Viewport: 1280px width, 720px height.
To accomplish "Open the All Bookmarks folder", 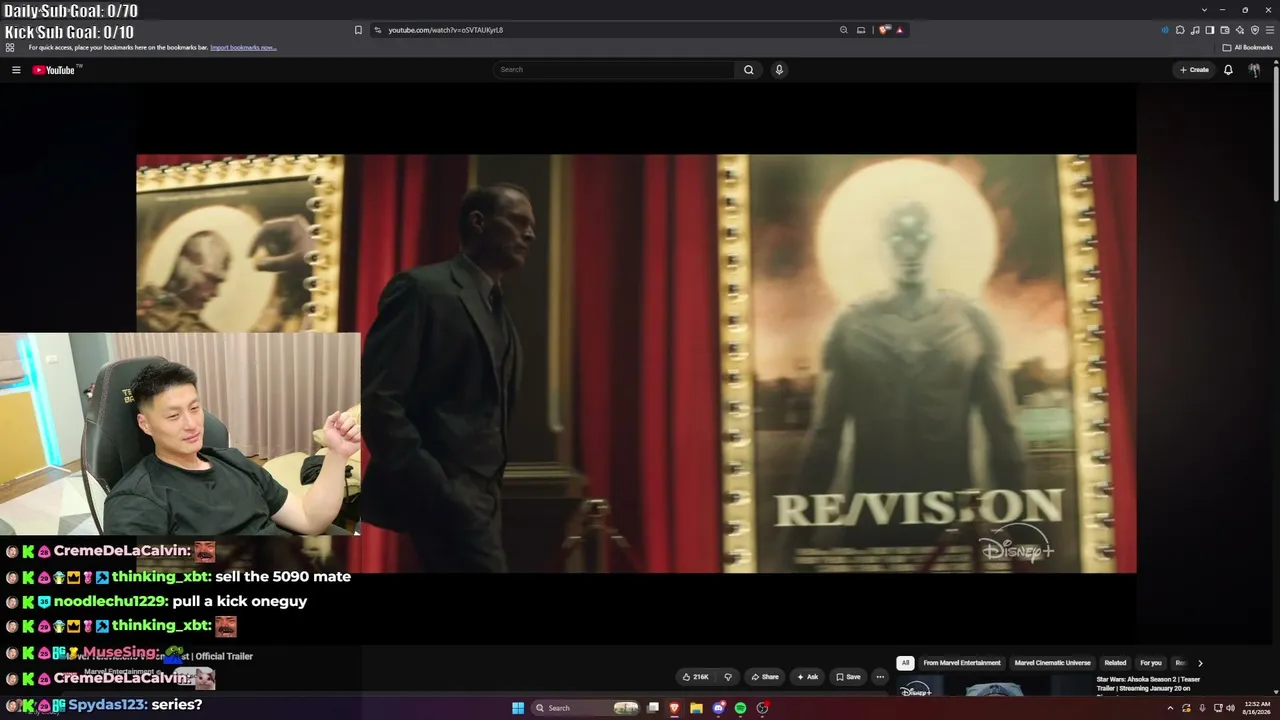I will [x=1247, y=47].
